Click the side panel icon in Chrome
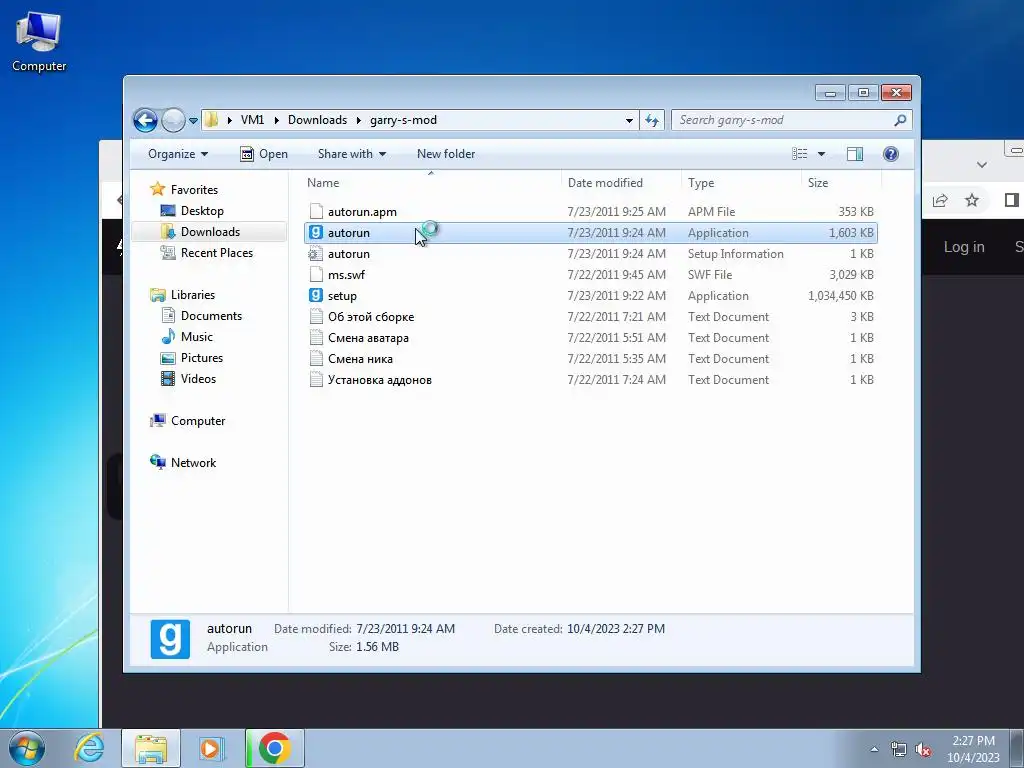The height and width of the screenshot is (768, 1024). pyautogui.click(x=1012, y=200)
